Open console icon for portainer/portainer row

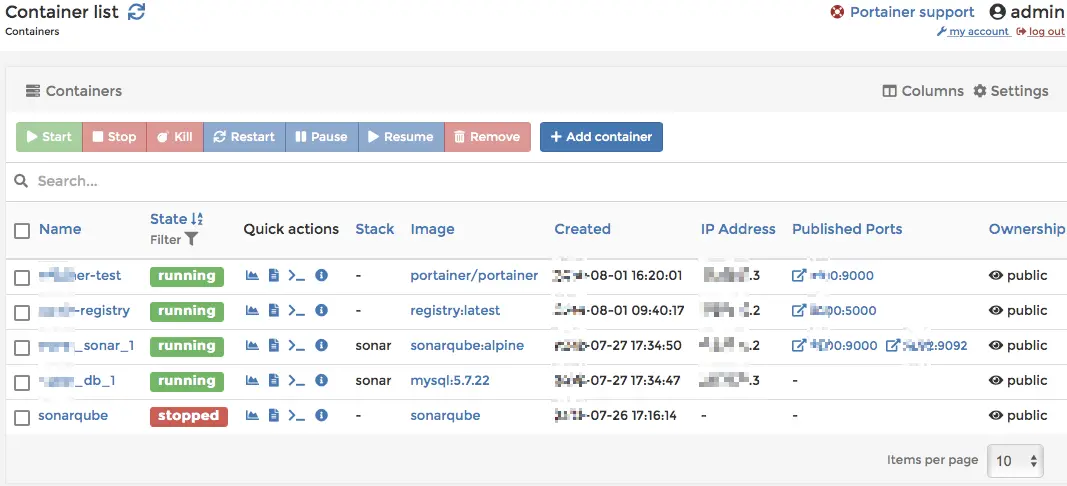pyautogui.click(x=296, y=275)
